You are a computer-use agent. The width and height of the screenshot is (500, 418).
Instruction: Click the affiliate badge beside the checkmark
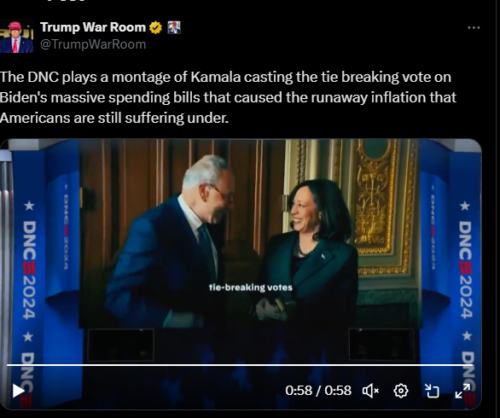click(x=174, y=27)
